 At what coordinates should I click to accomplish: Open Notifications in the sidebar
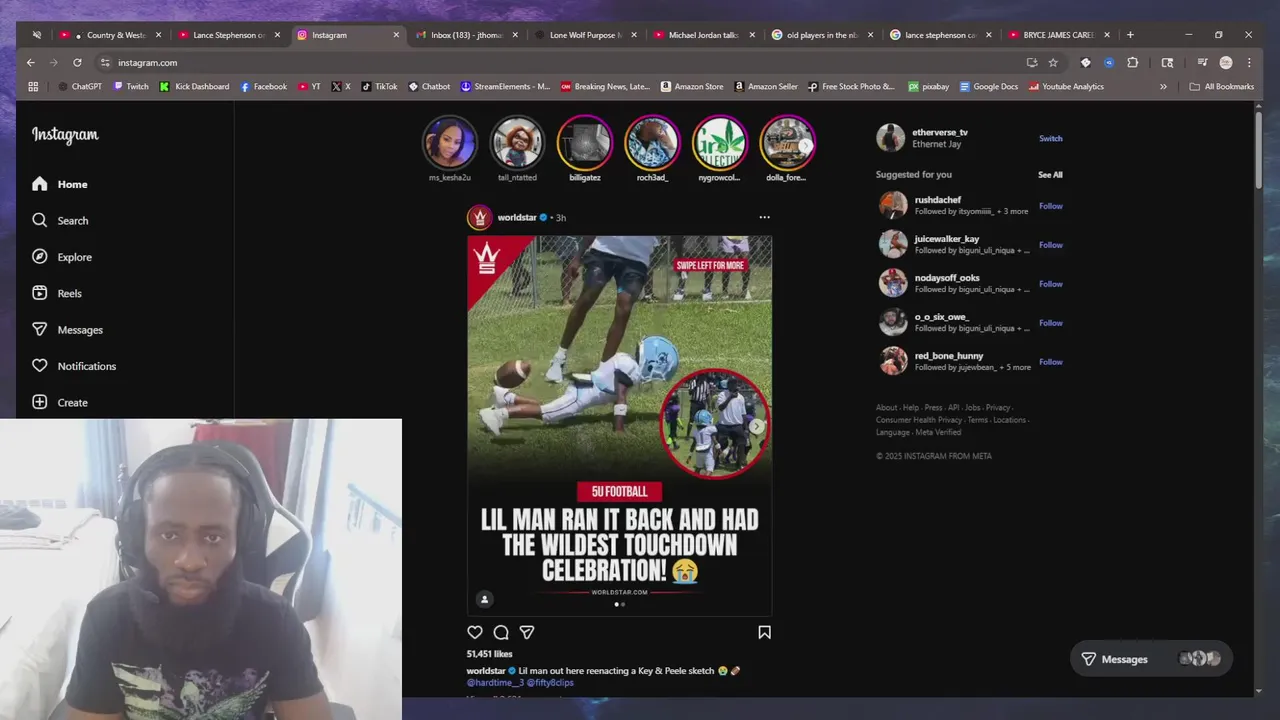[x=74, y=366]
